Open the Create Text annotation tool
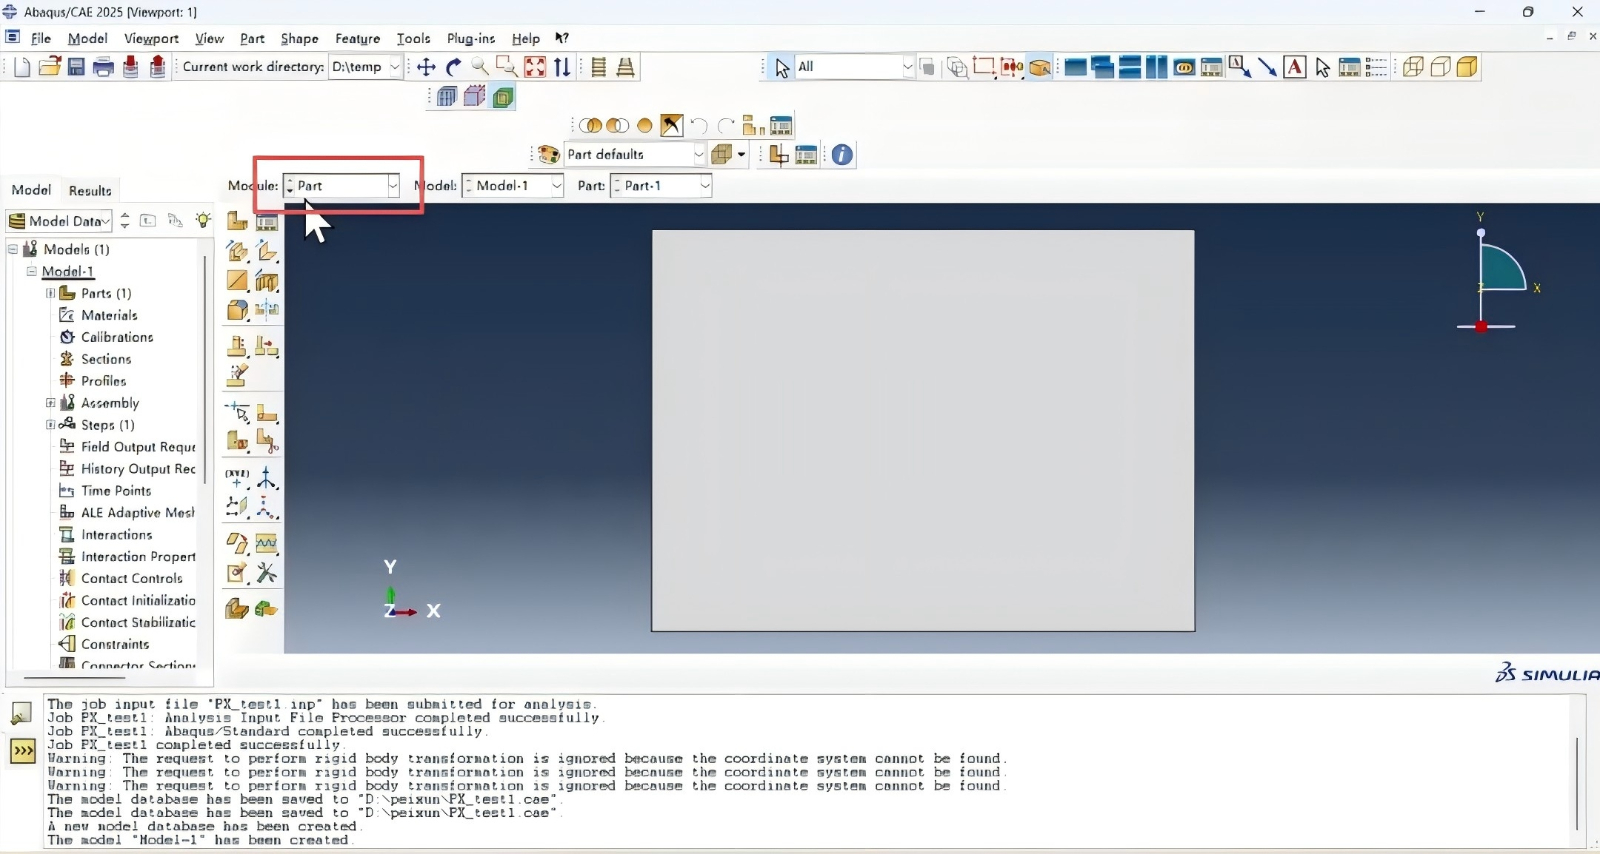 1294,67
